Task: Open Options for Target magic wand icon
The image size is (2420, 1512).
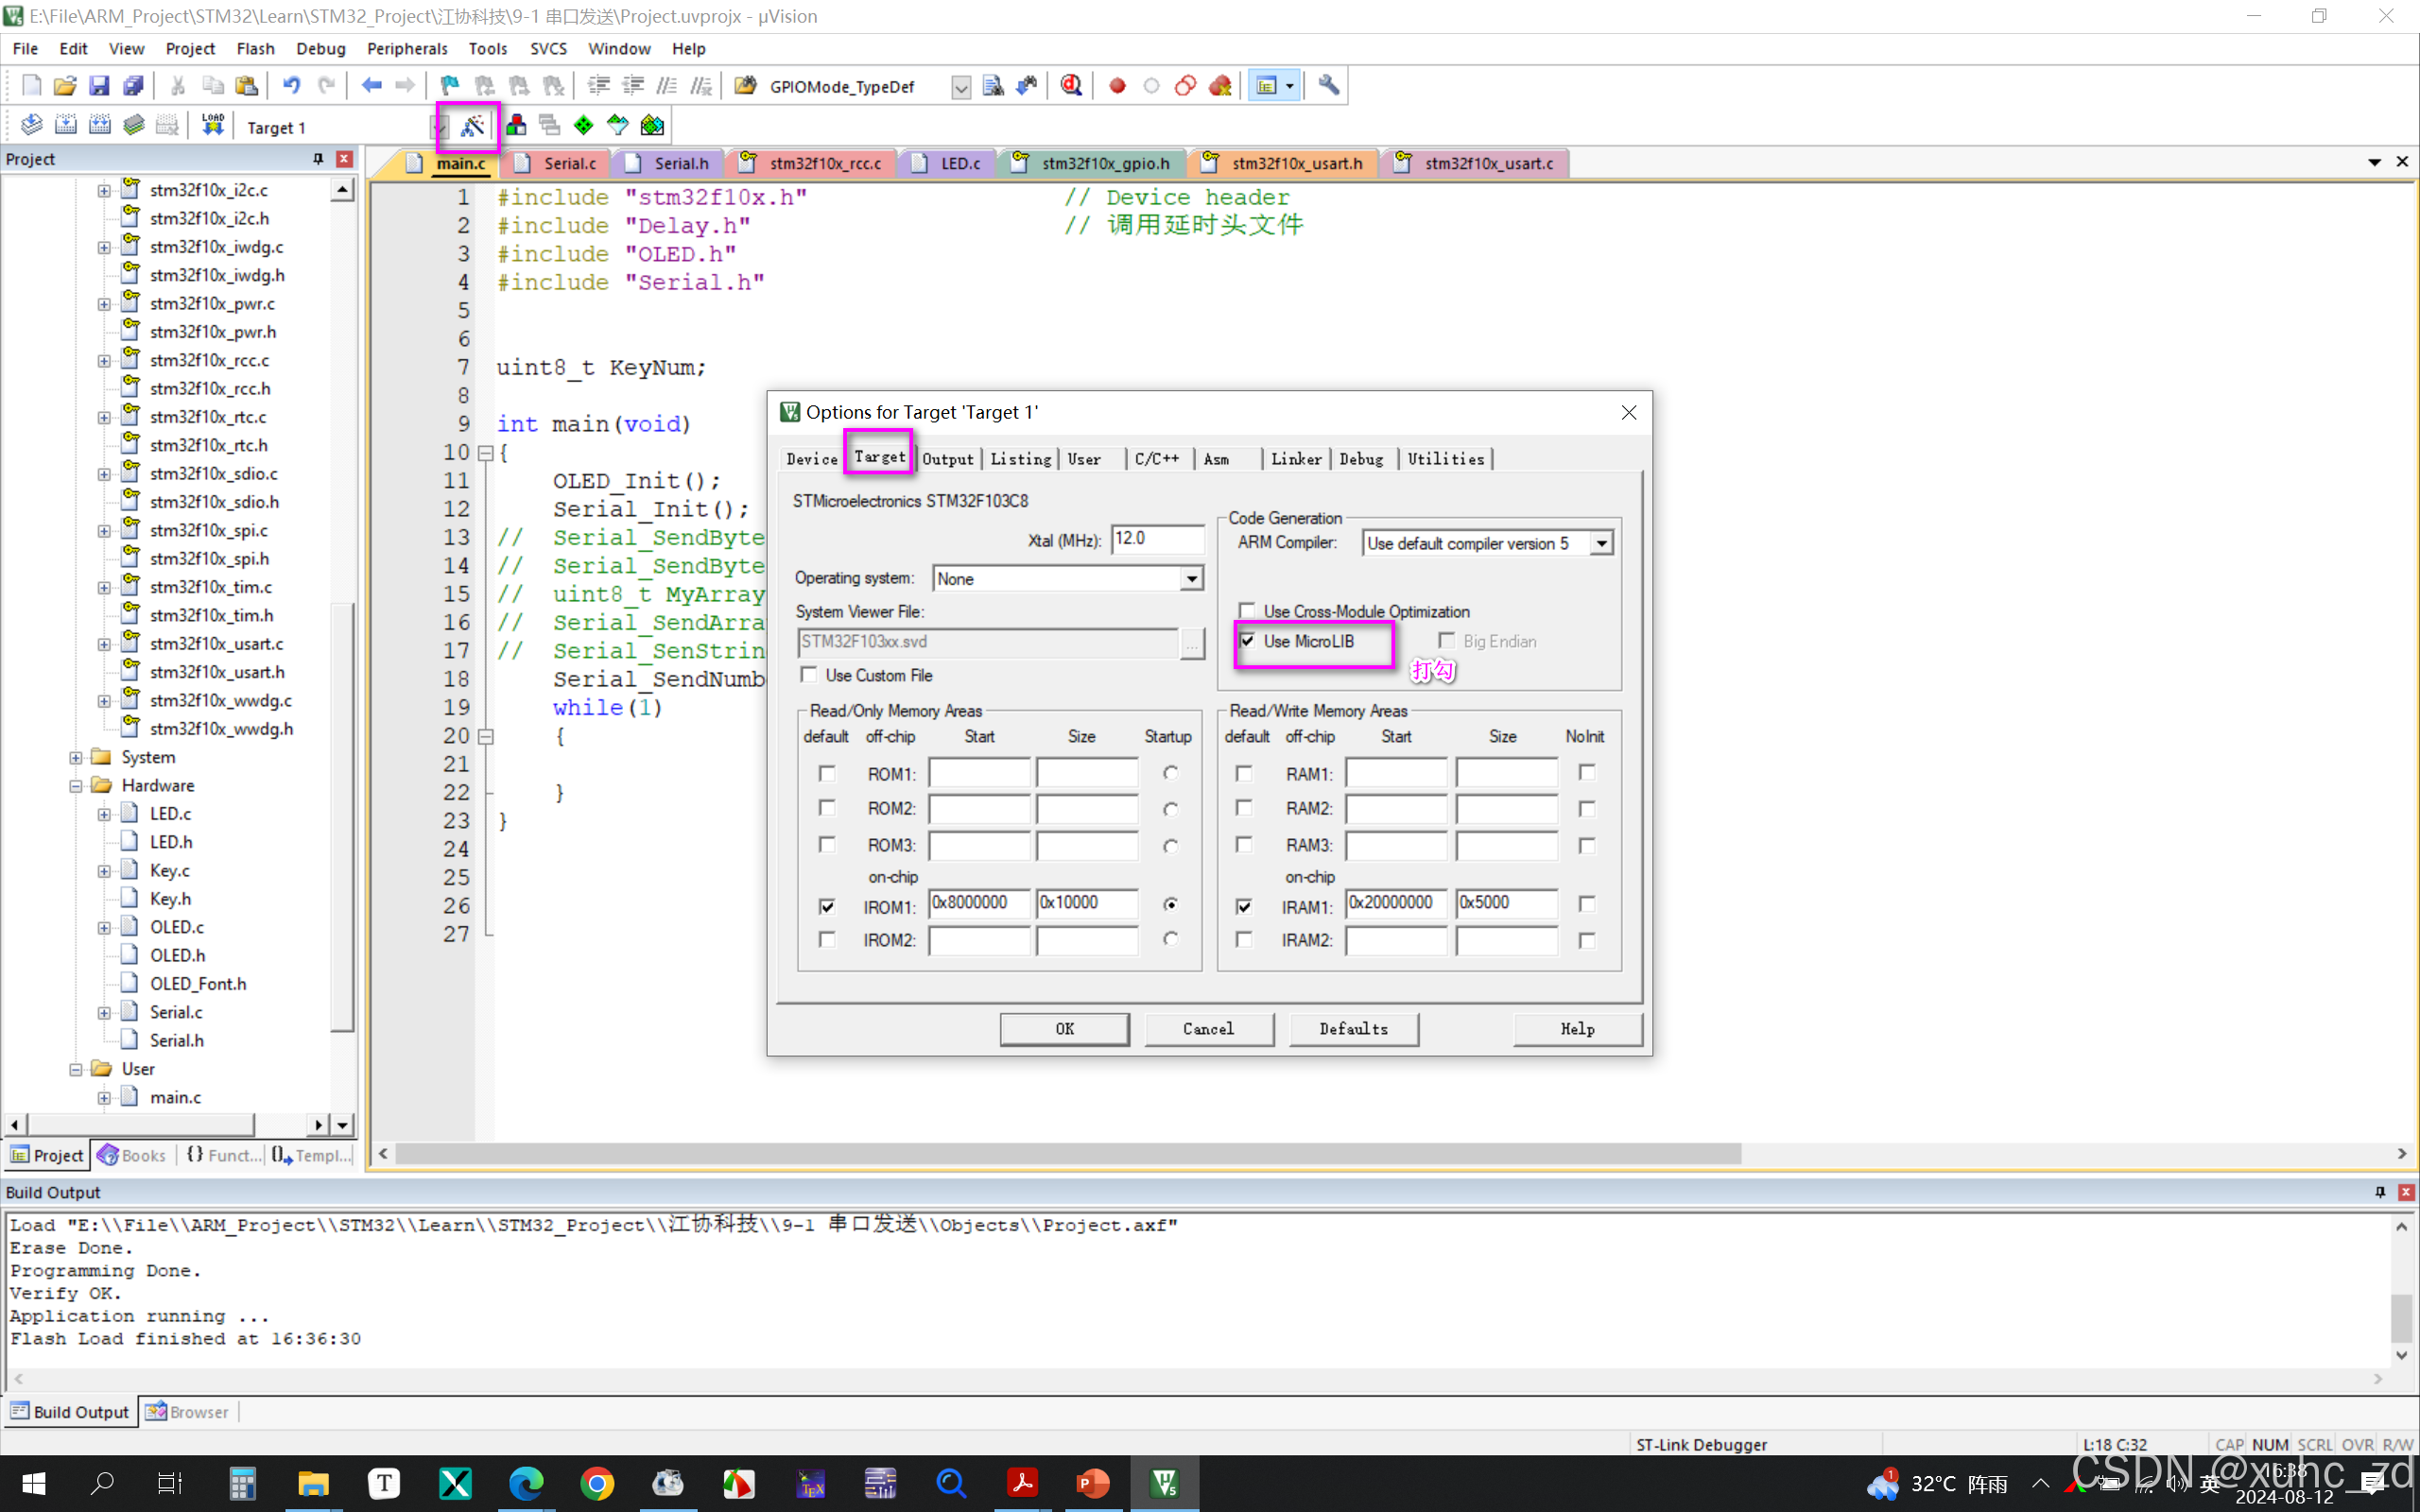Action: pos(472,126)
